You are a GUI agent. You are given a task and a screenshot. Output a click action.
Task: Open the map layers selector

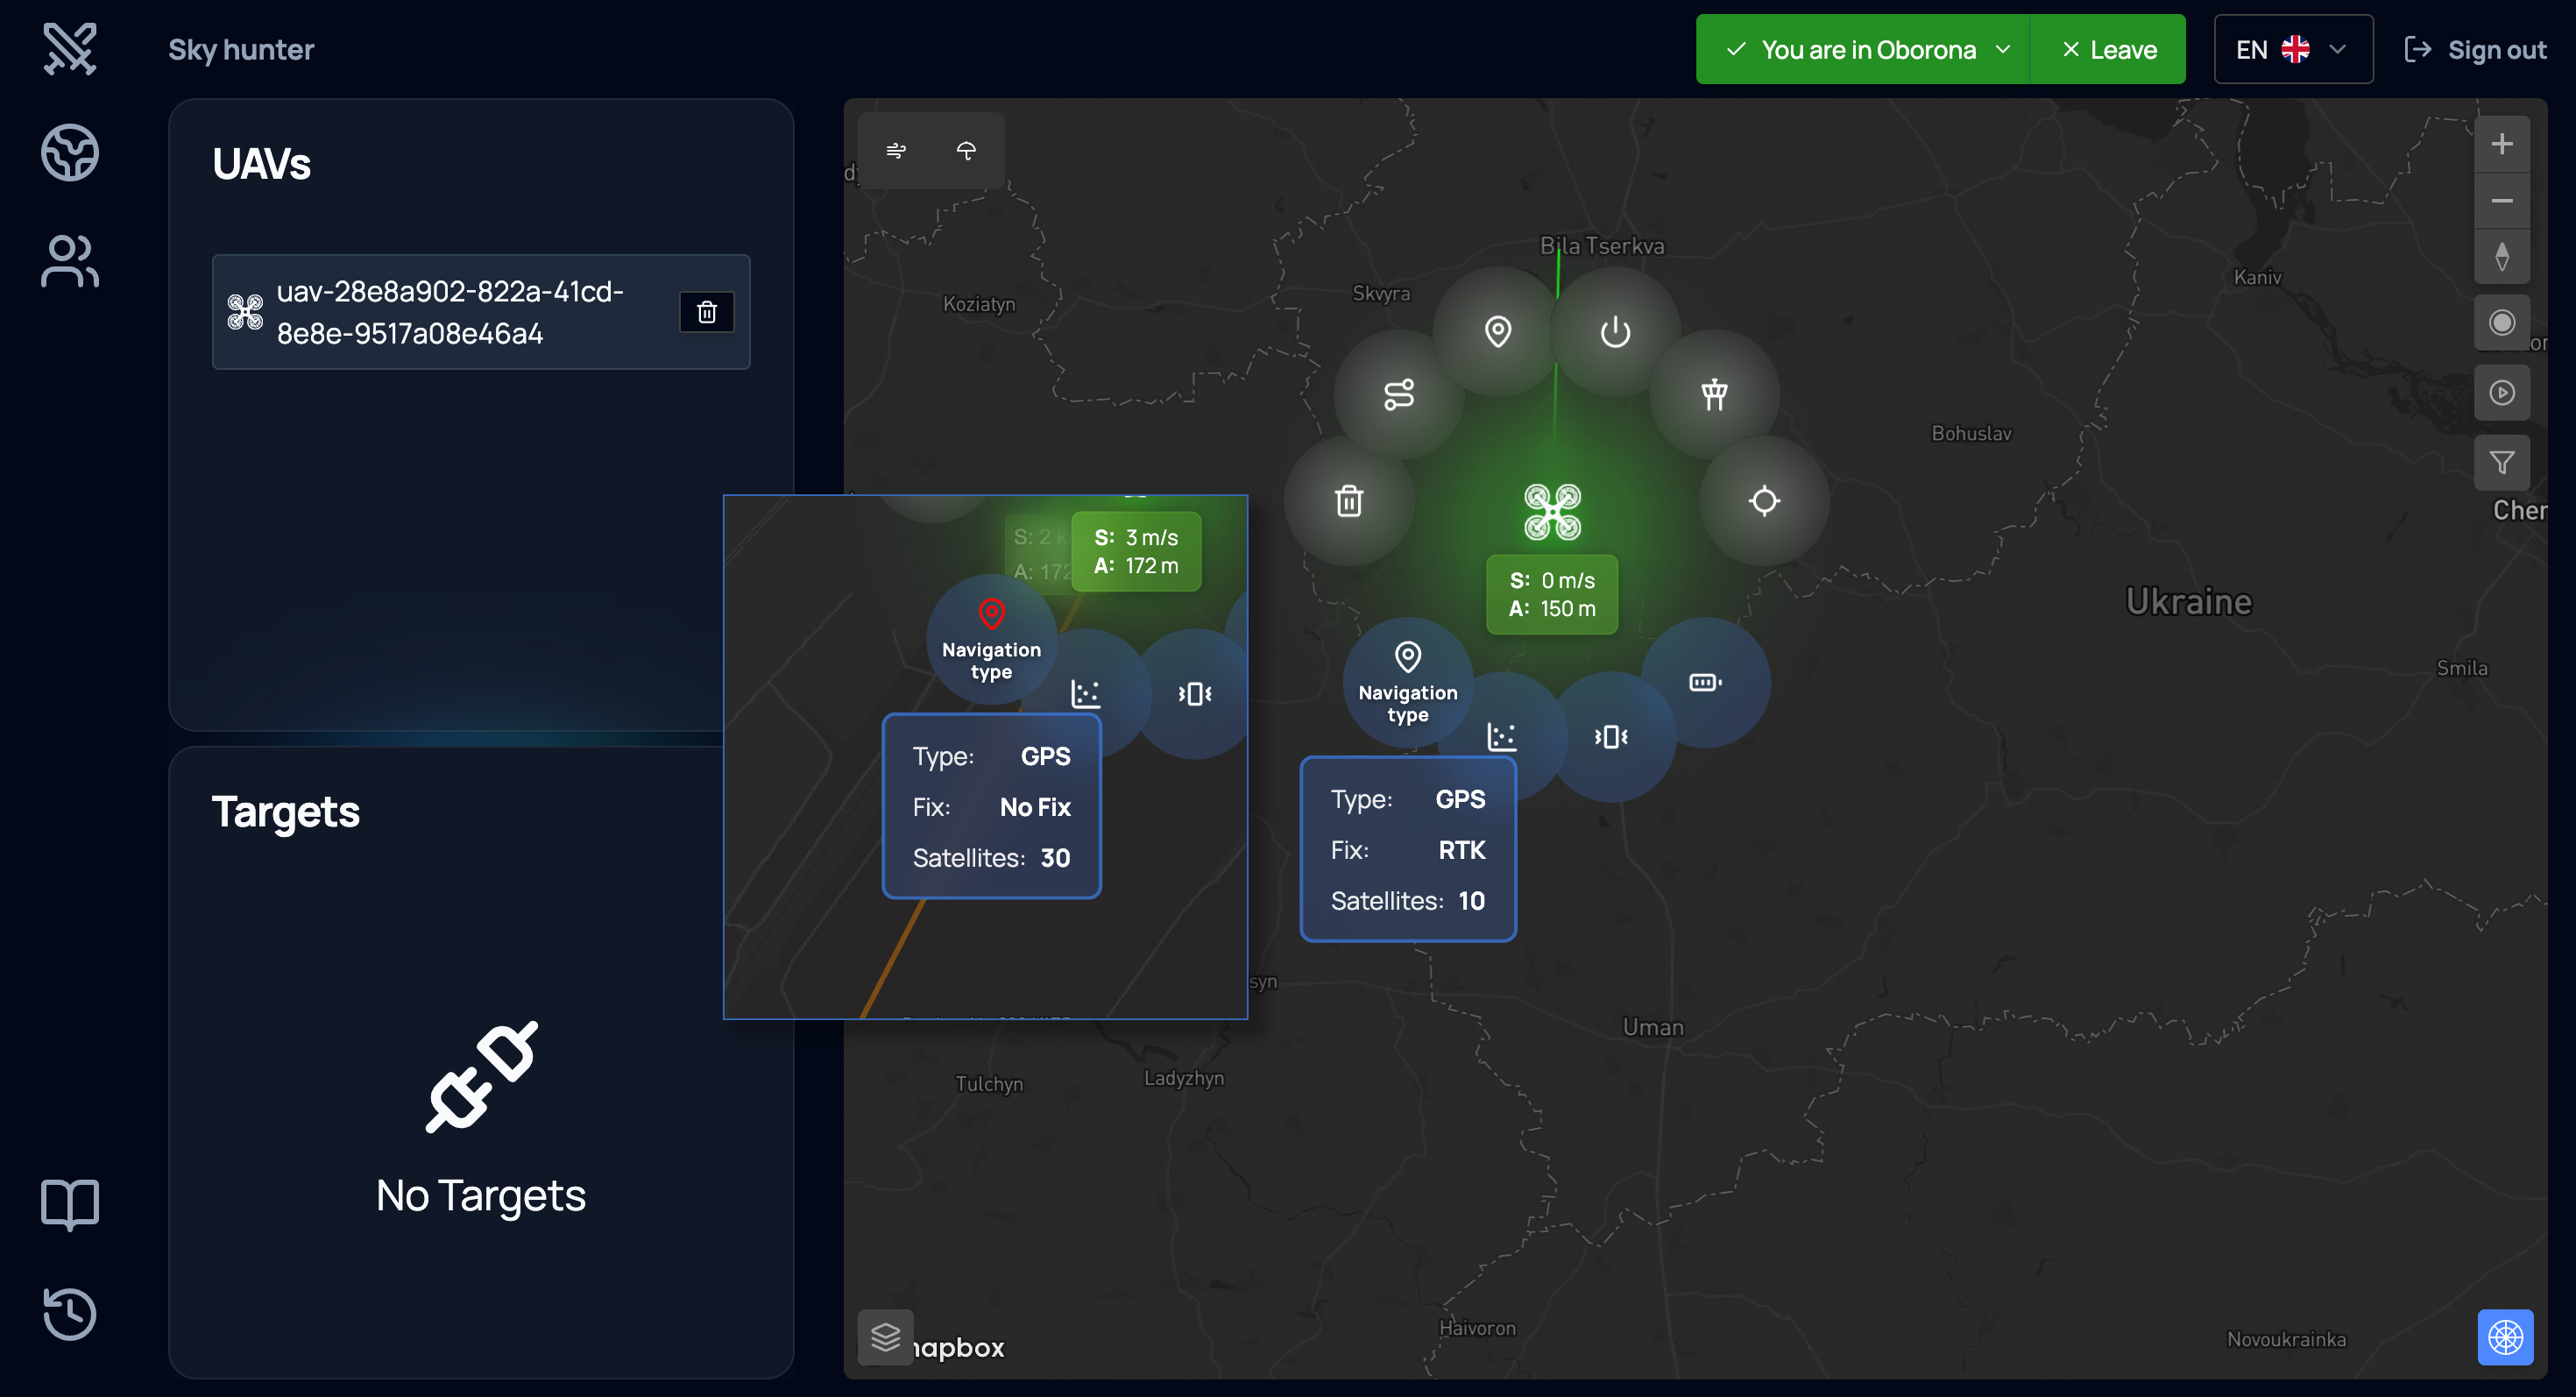(x=885, y=1337)
